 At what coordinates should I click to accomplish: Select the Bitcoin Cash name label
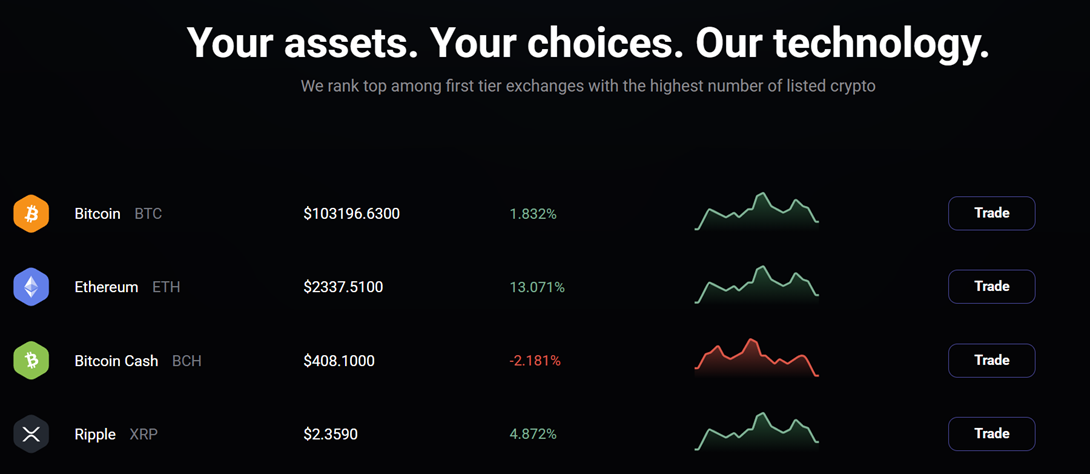tap(116, 361)
